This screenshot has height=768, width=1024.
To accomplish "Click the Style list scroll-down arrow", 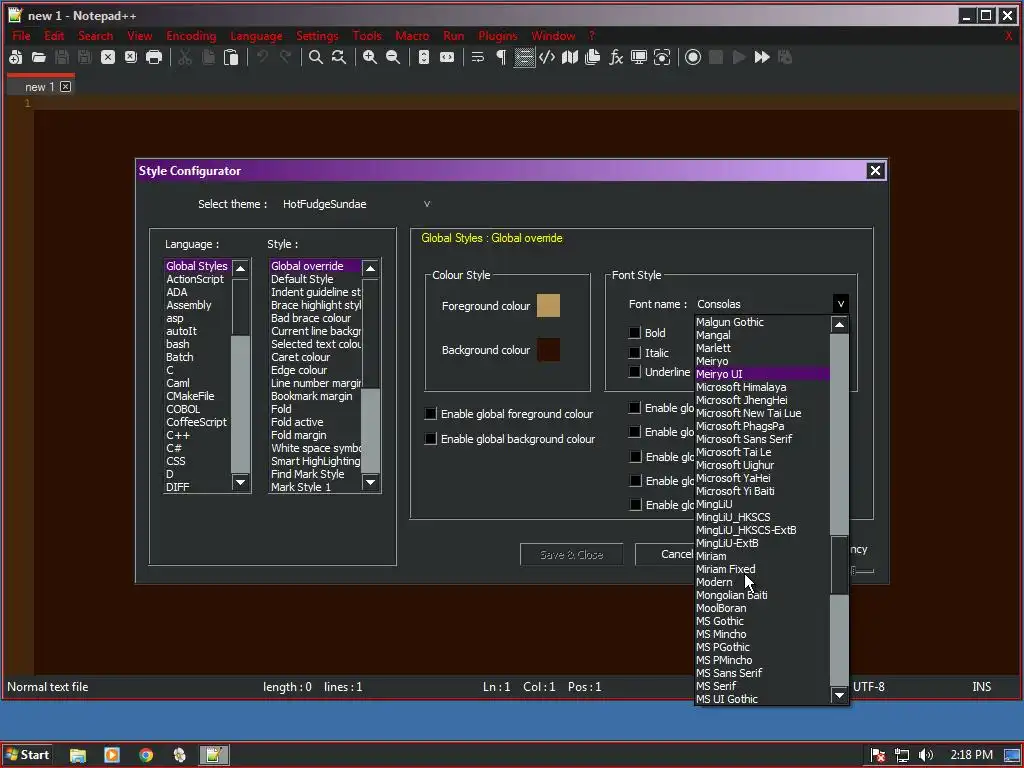I will click(370, 482).
